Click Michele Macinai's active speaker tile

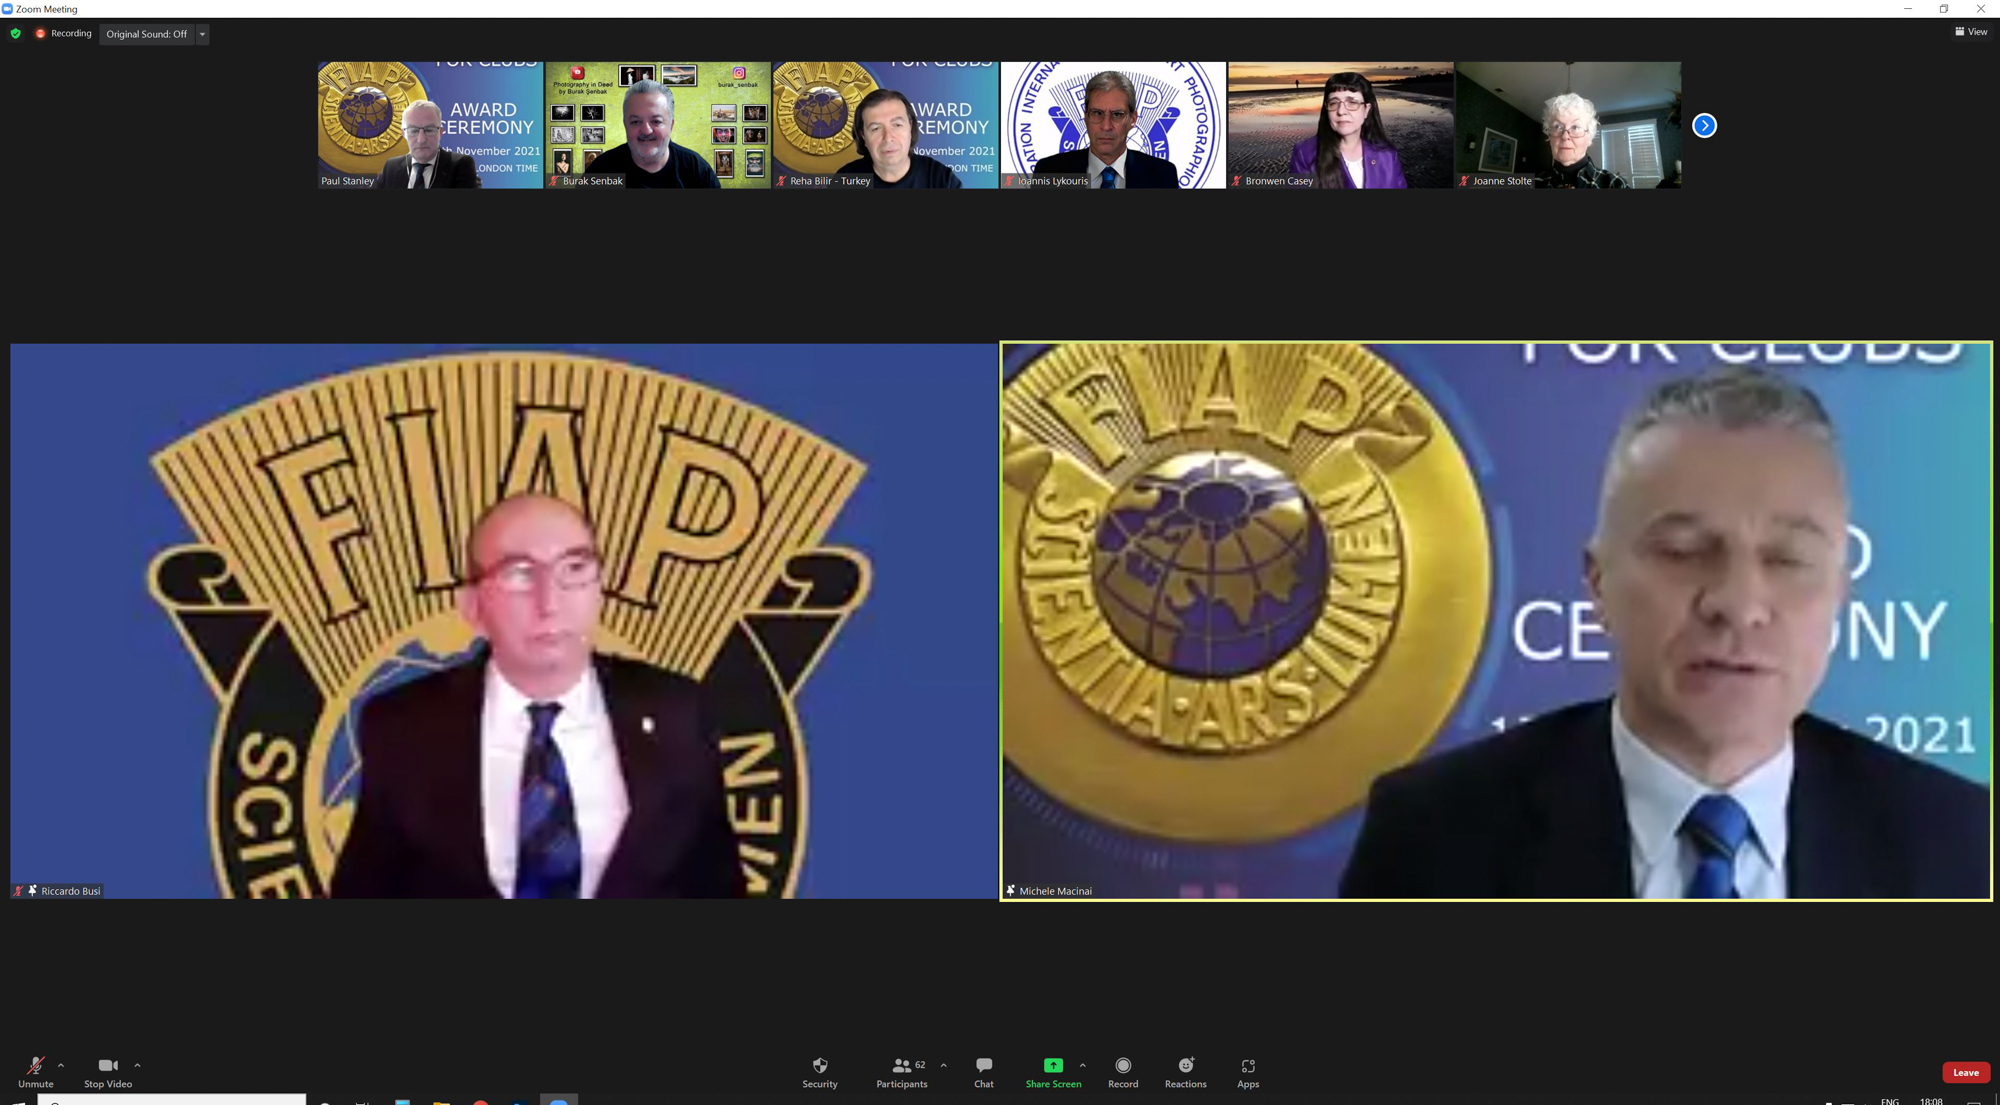click(1496, 621)
